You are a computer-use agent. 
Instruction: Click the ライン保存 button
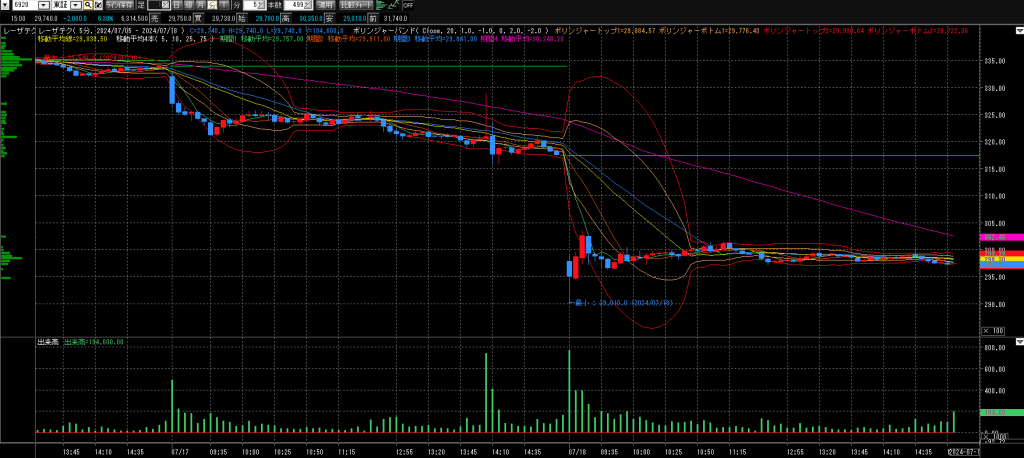(119, 5)
